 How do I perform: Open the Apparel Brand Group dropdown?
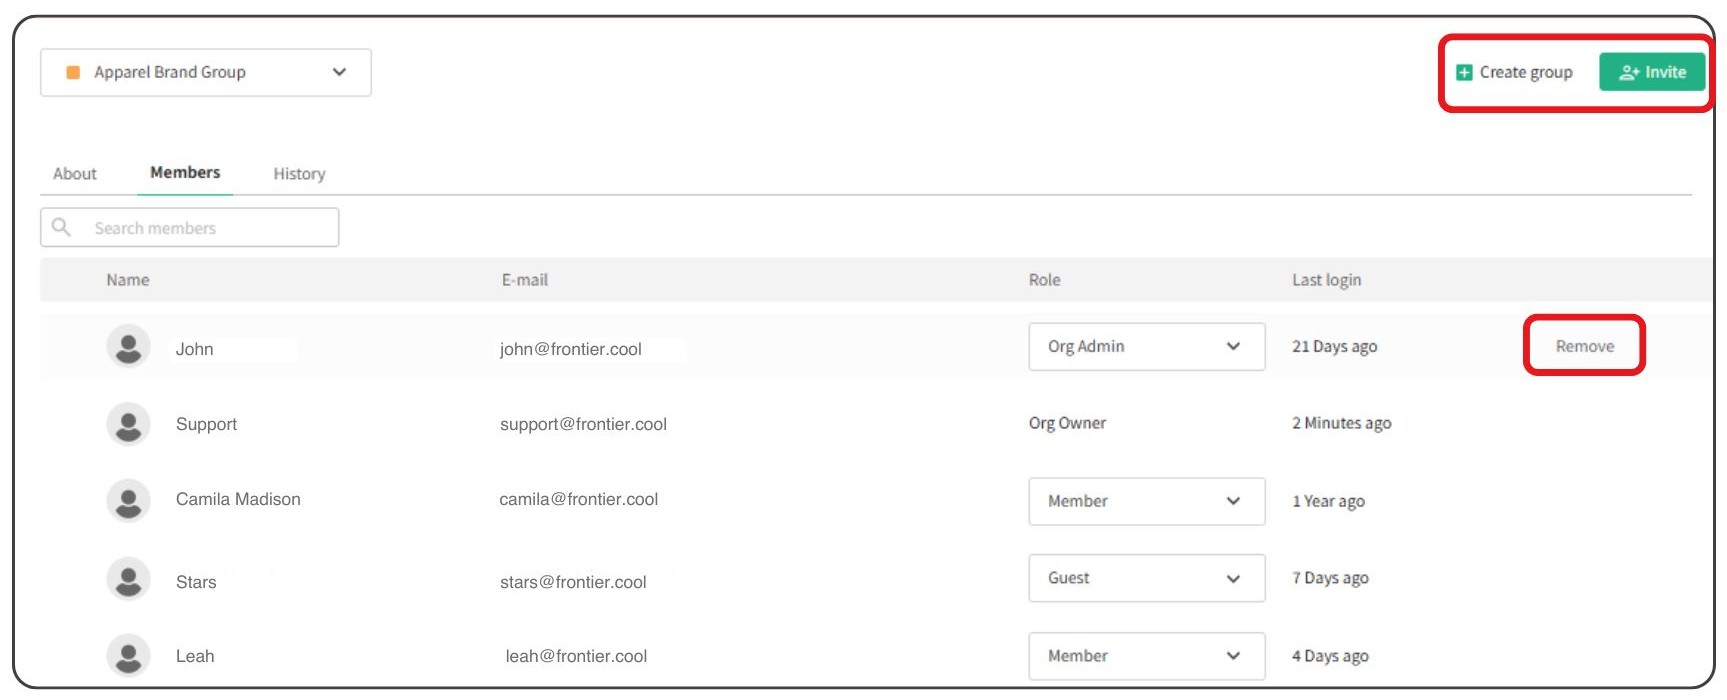(x=206, y=73)
